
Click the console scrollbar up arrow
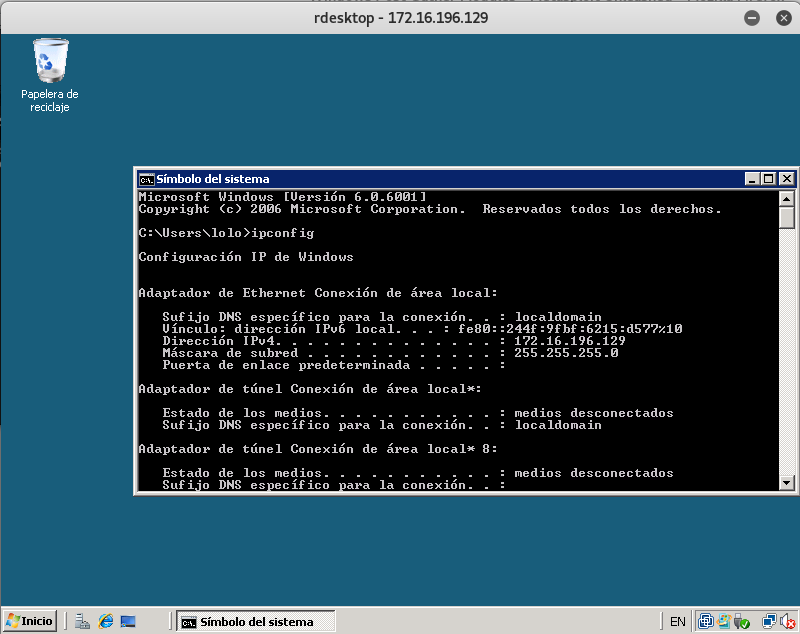point(786,198)
